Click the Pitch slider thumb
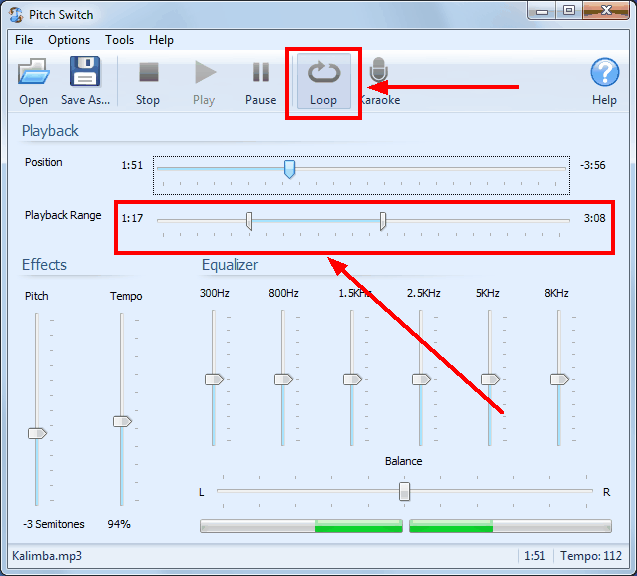Image resolution: width=637 pixels, height=576 pixels. coord(37,433)
